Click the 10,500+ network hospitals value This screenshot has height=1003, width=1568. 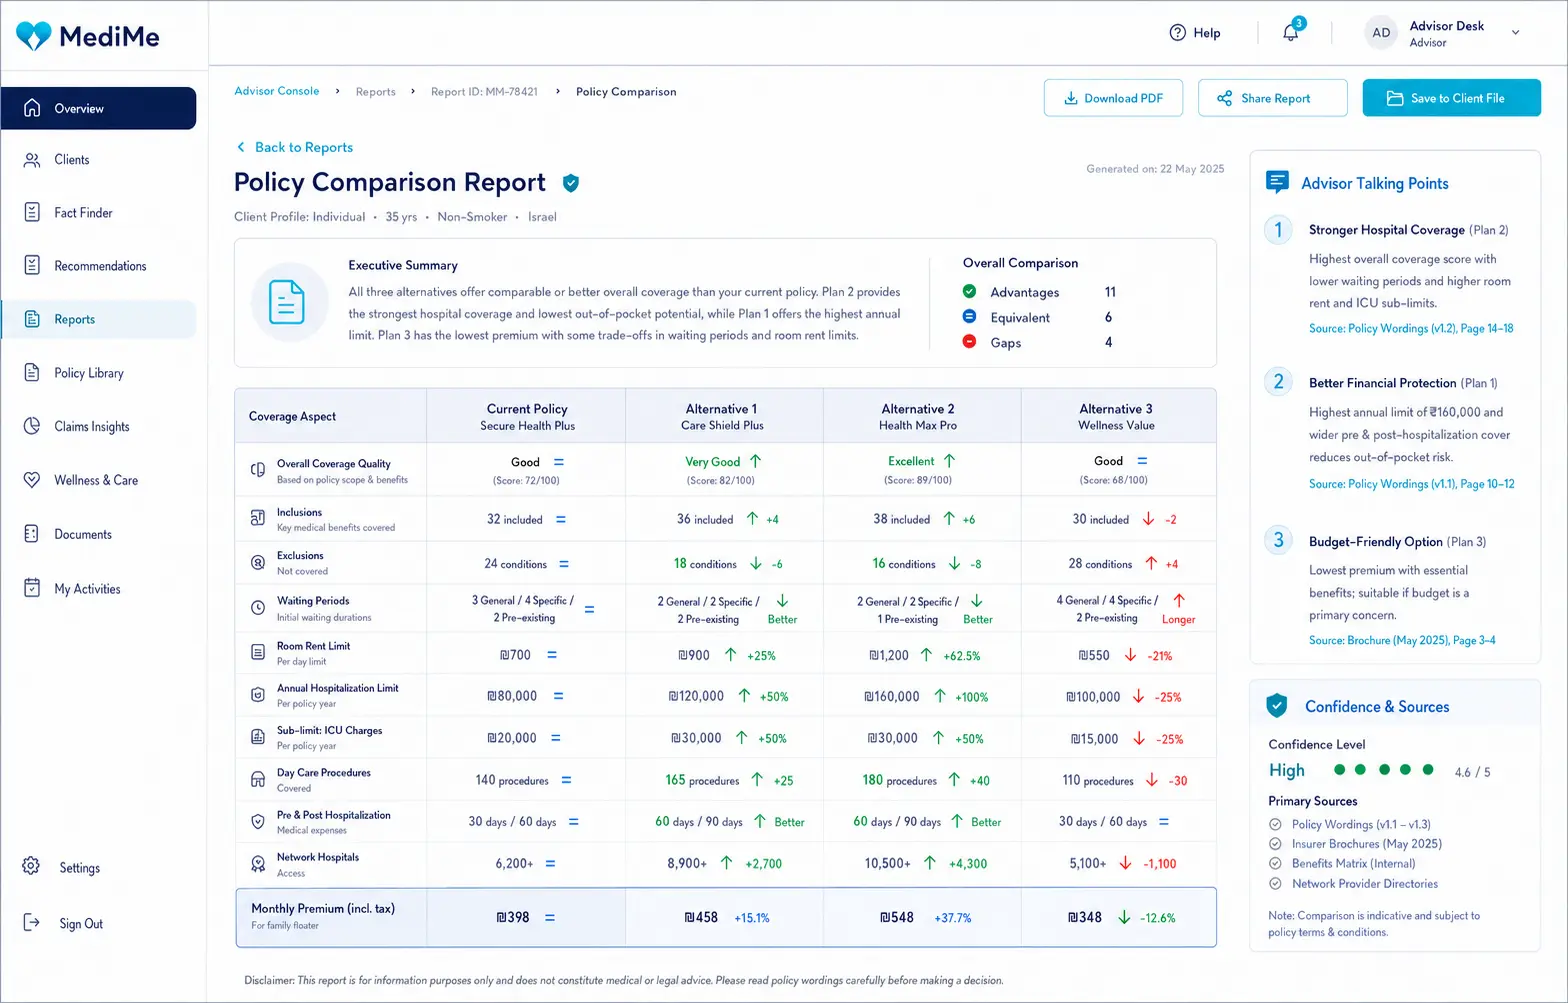(x=887, y=863)
